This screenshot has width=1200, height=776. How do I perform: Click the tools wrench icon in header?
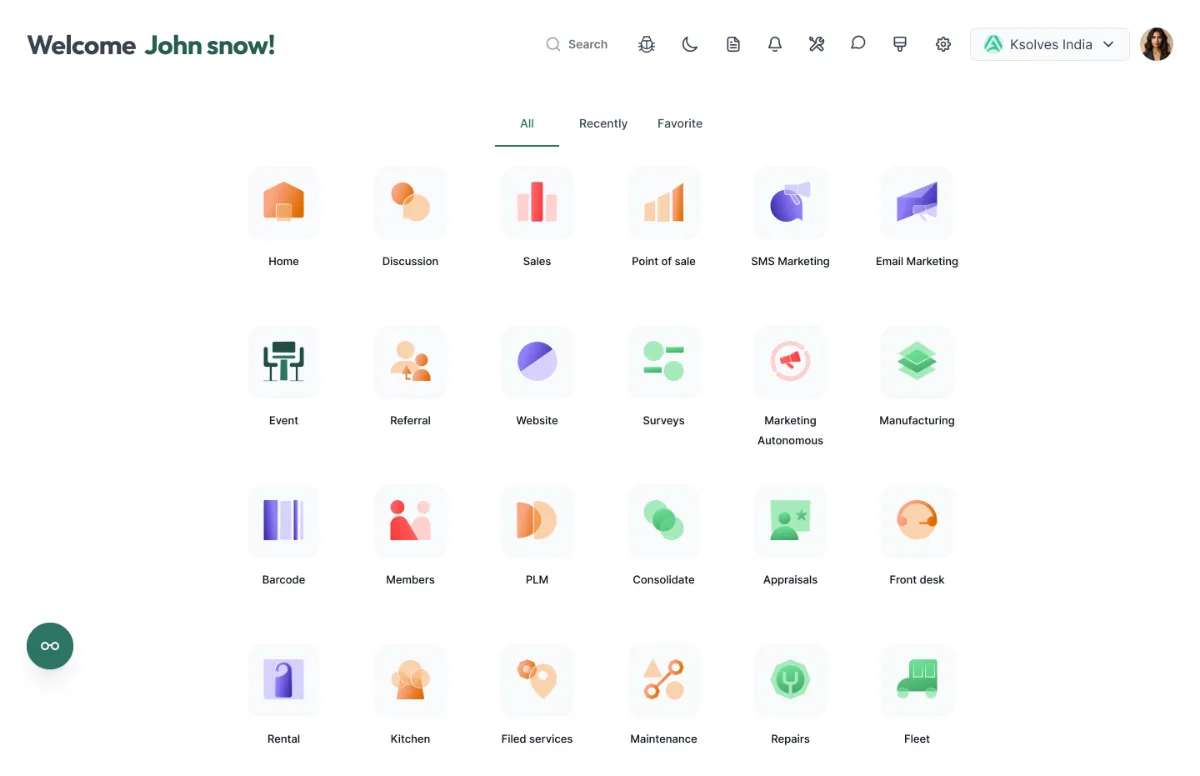(x=817, y=44)
